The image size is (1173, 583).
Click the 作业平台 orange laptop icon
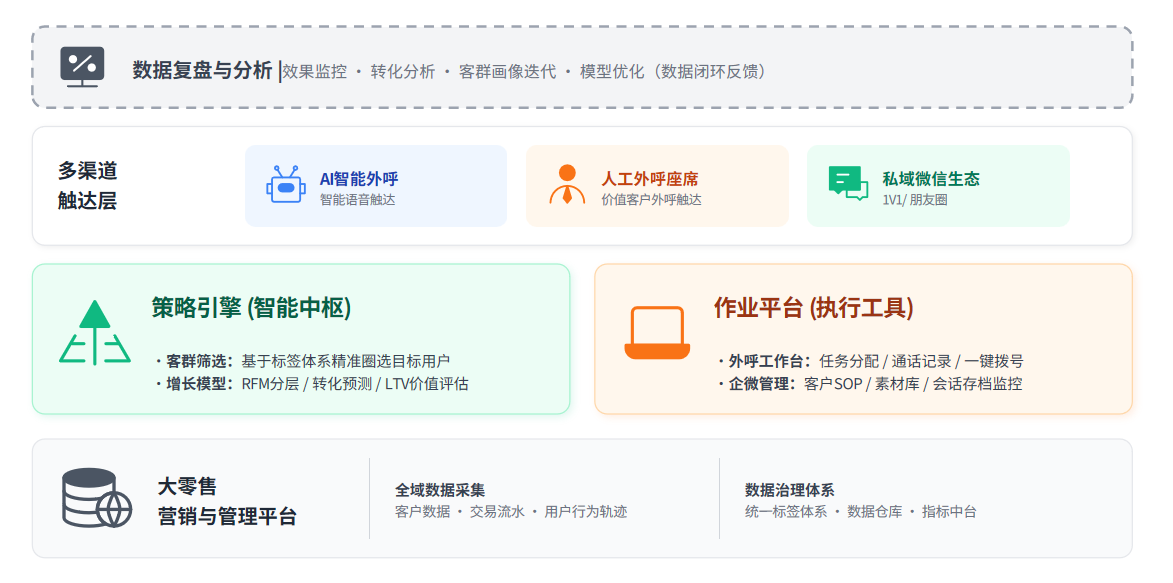(657, 332)
